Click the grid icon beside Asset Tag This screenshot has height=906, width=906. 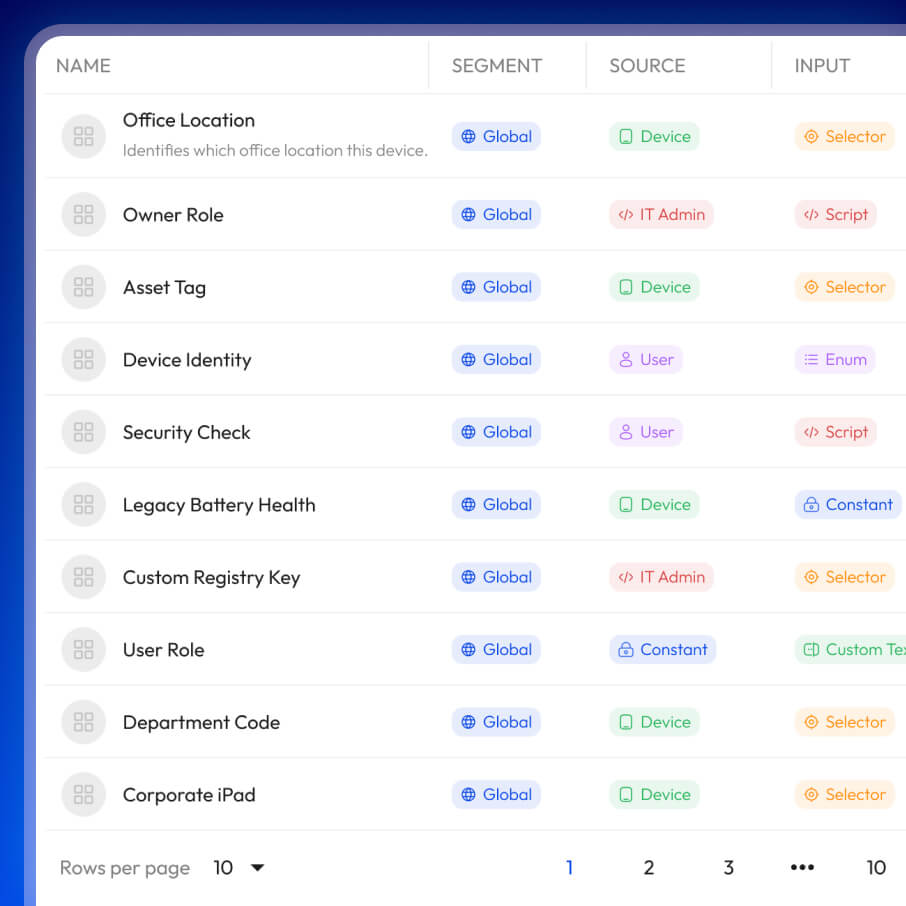tap(84, 287)
